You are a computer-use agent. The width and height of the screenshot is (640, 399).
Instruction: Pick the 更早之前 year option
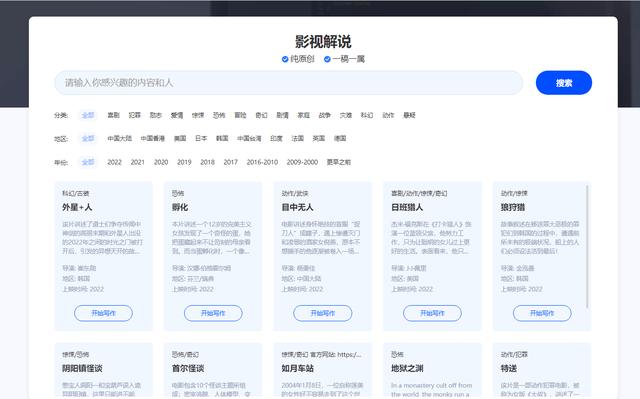338,162
